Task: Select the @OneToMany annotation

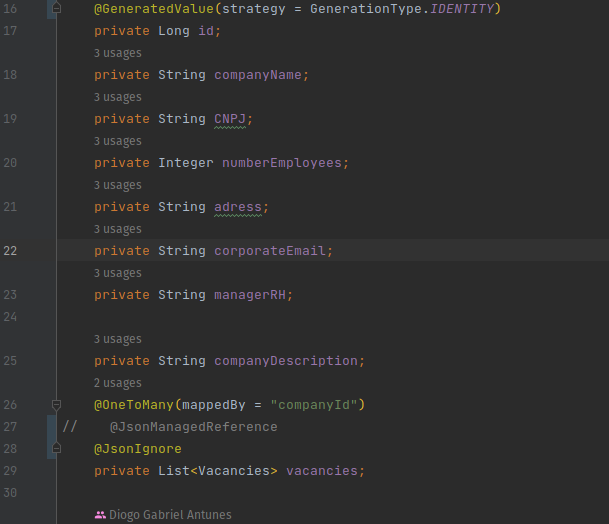Action: [x=134, y=405]
